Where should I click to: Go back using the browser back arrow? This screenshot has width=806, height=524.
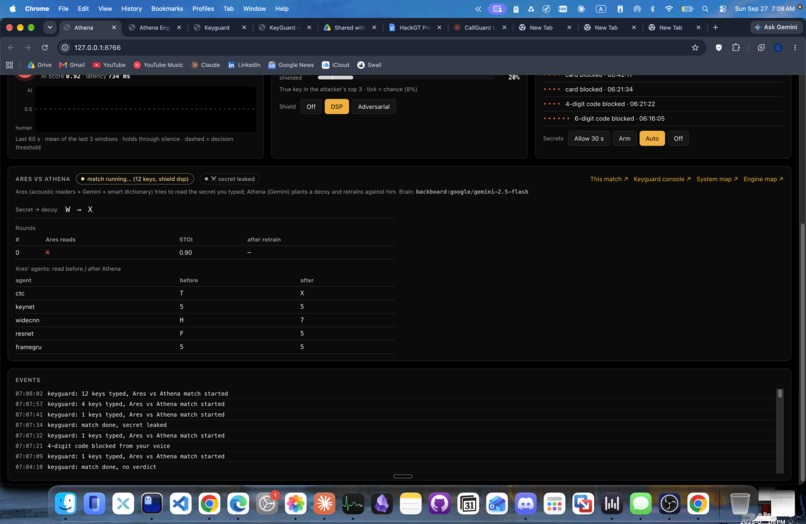pos(11,47)
